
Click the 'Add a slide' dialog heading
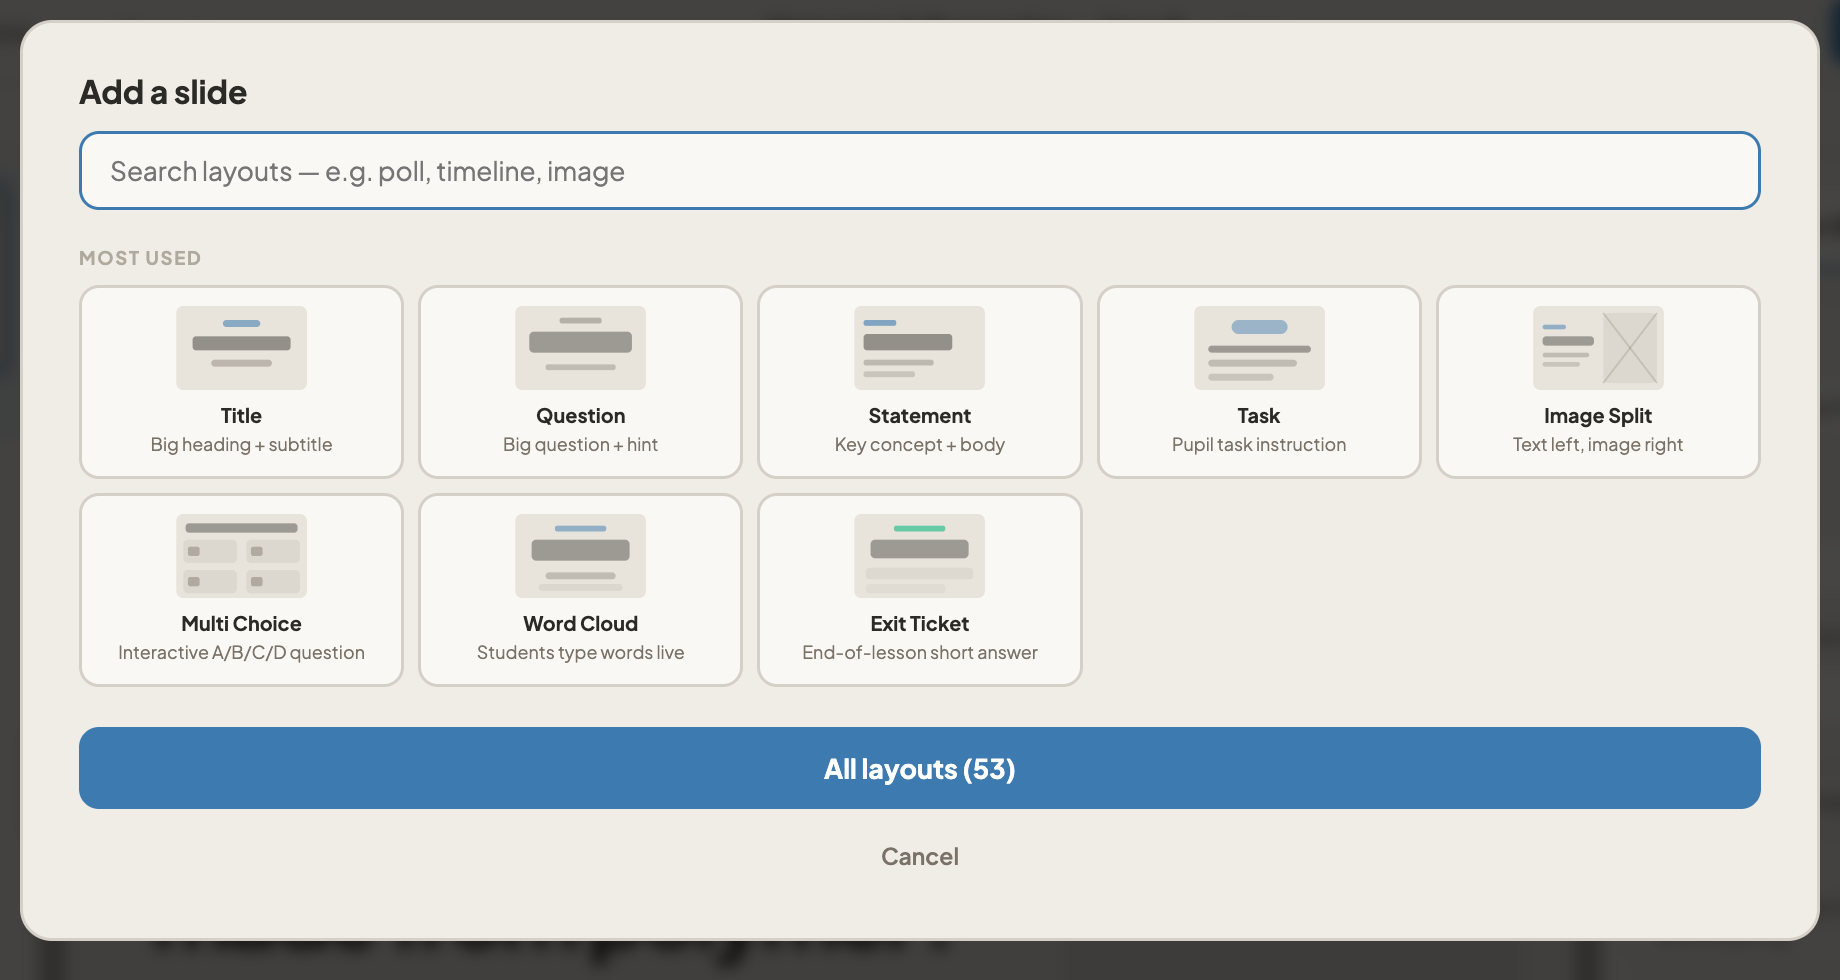[163, 92]
